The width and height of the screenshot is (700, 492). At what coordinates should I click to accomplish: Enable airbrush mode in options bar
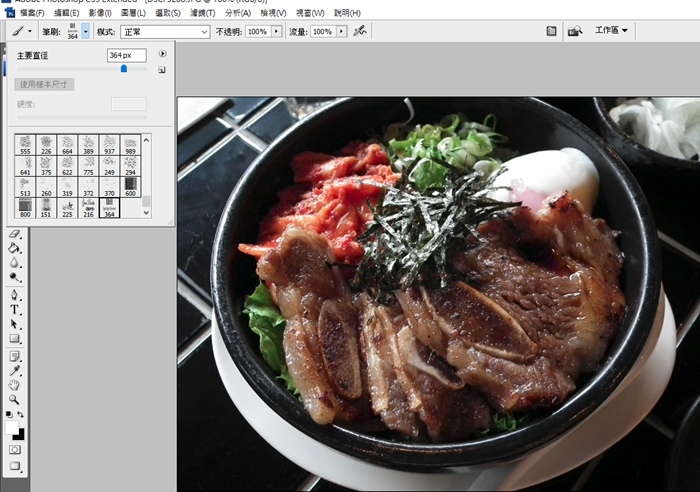pos(359,32)
